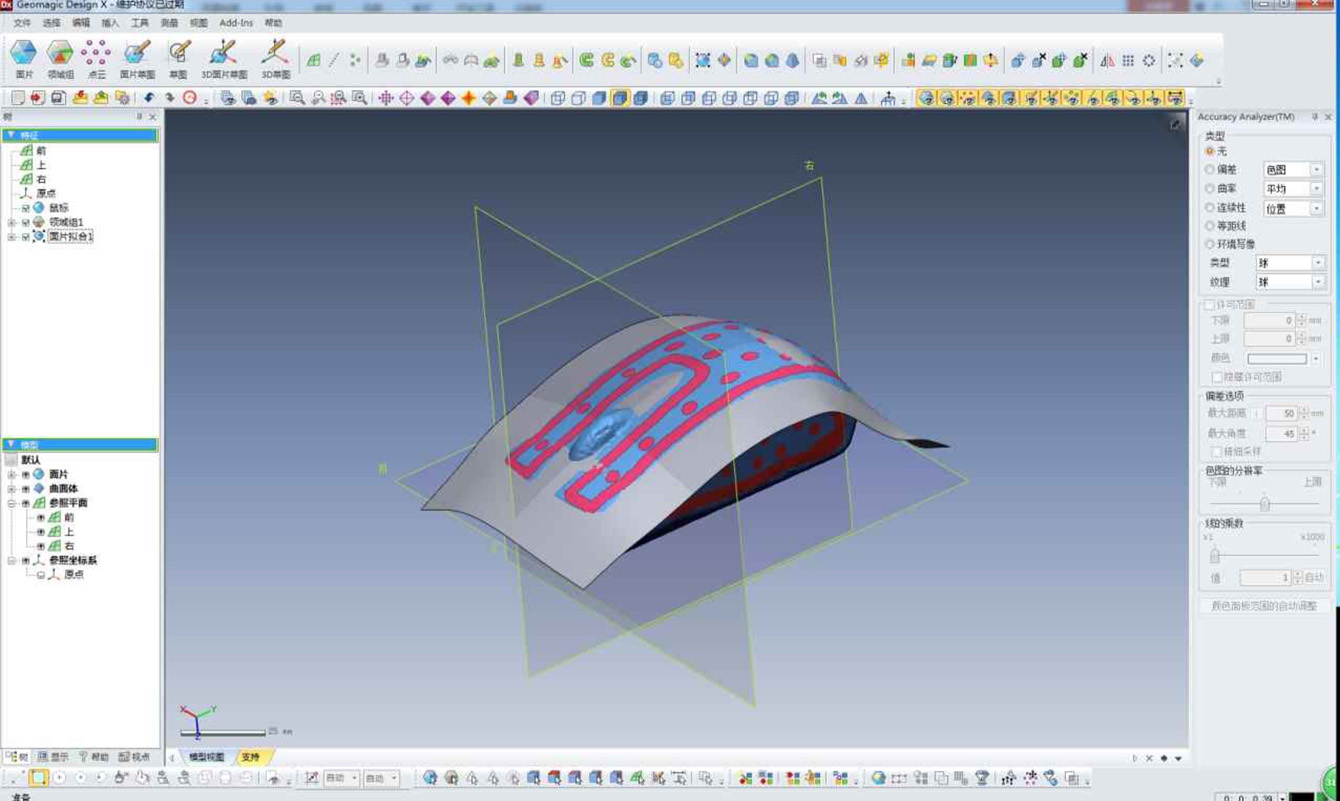This screenshot has width=1340, height=801.
Task: Click the undo arrow icon
Action: tap(149, 98)
